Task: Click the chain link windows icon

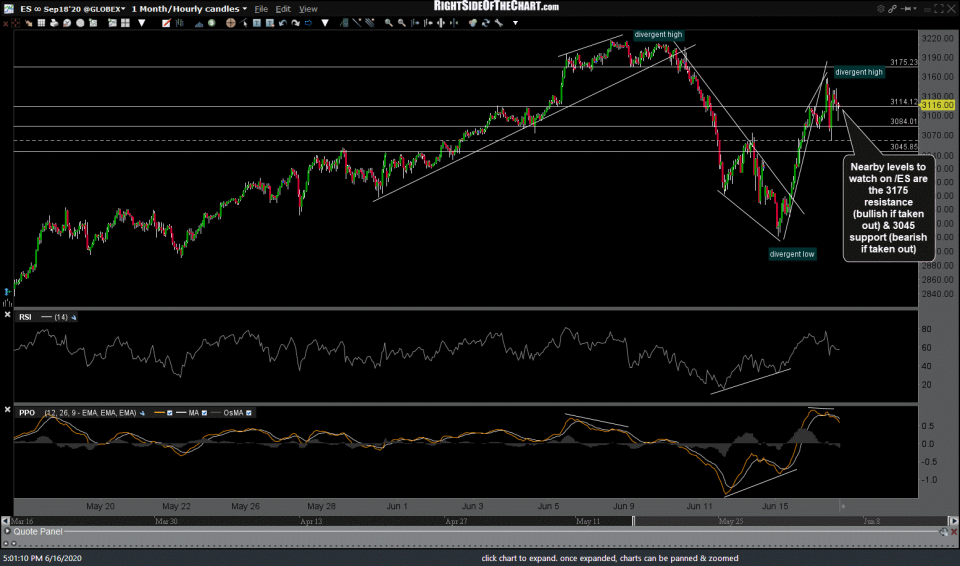Action: coord(893,9)
